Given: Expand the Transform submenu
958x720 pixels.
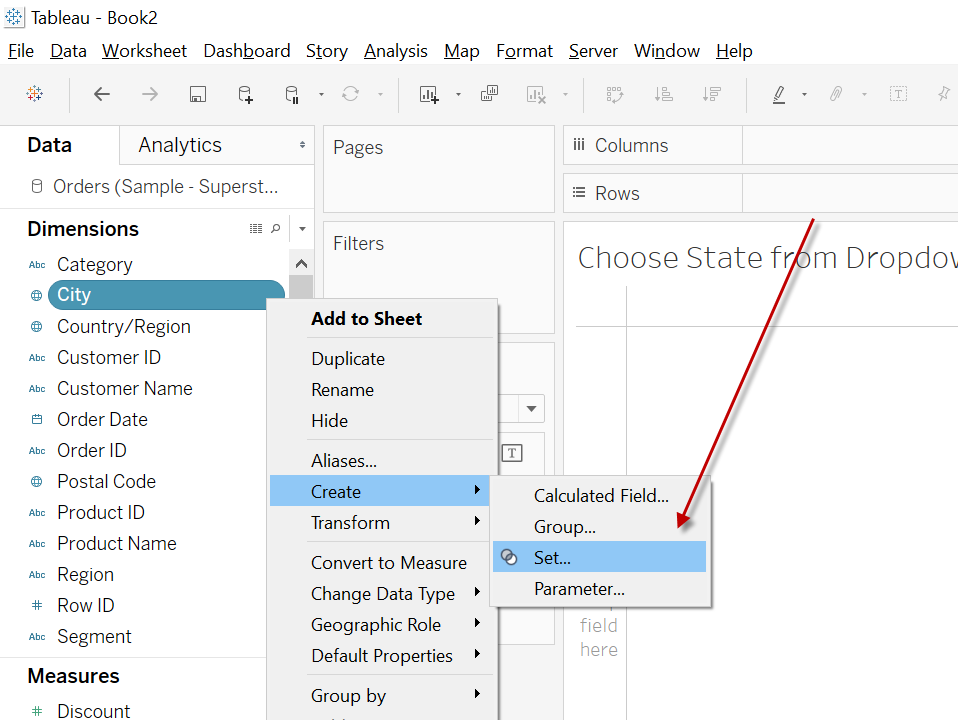Looking at the screenshot, I should (380, 523).
